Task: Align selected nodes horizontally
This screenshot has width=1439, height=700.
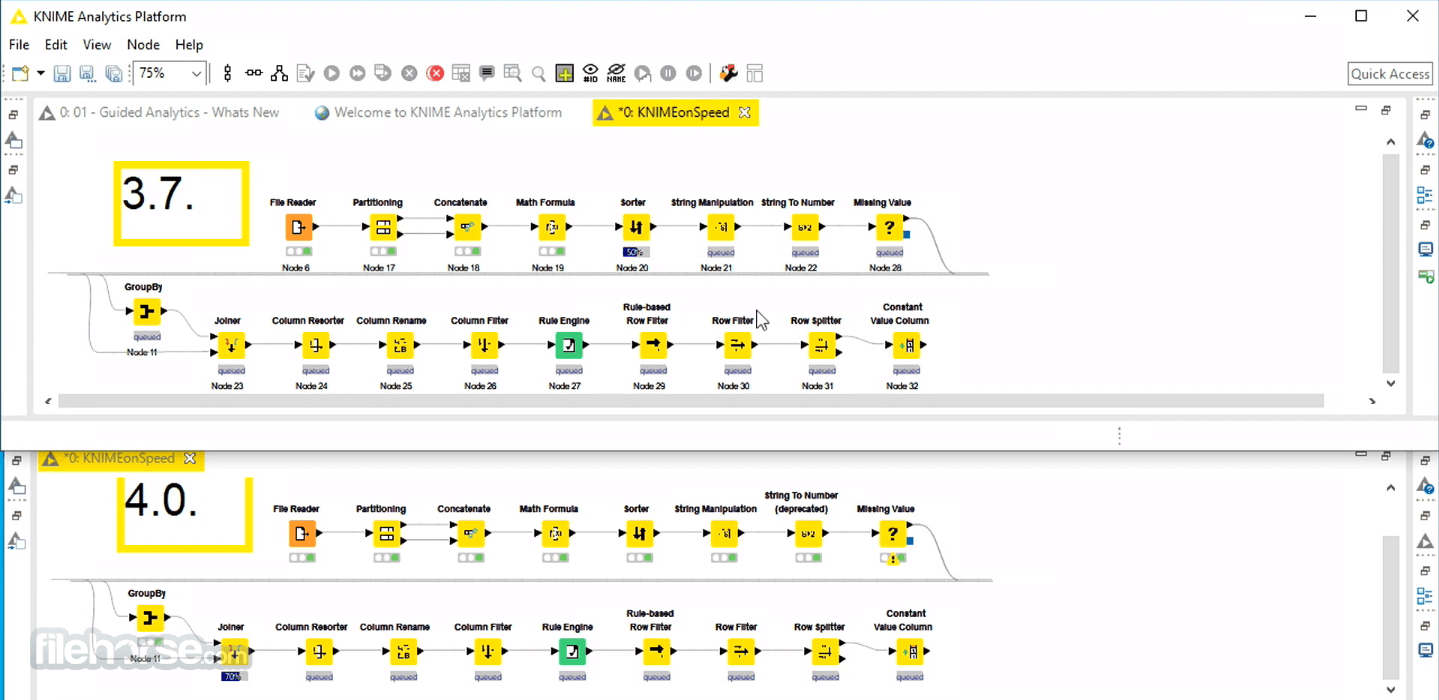Action: (x=254, y=73)
